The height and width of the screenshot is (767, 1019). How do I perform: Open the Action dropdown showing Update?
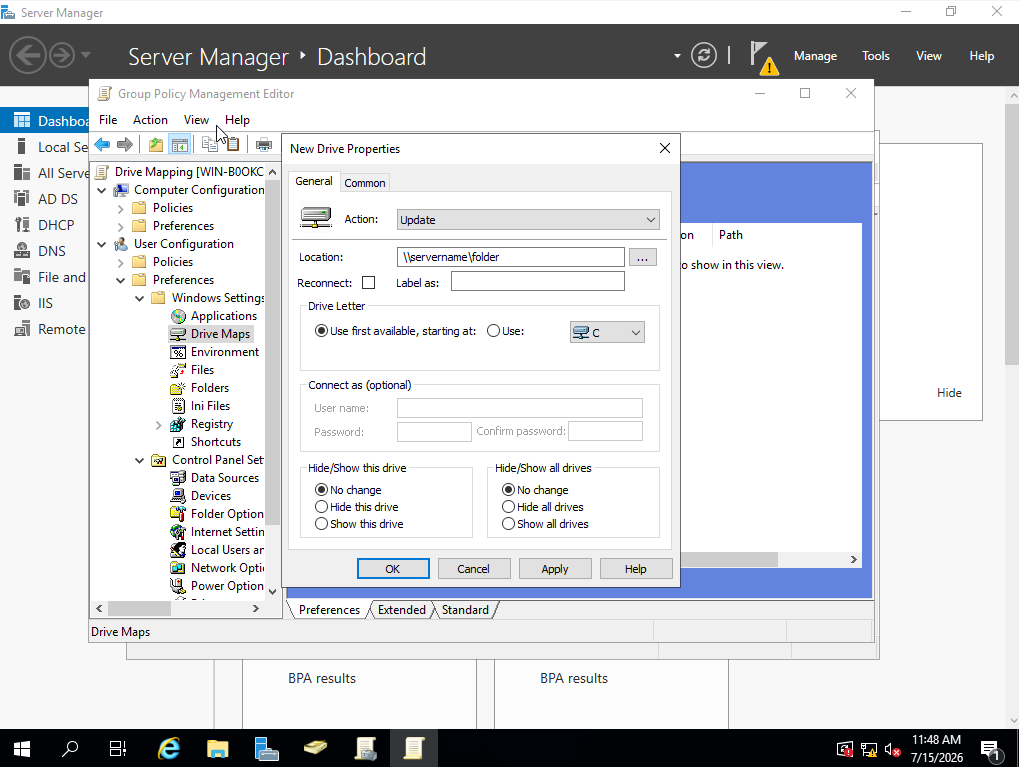[x=528, y=220]
